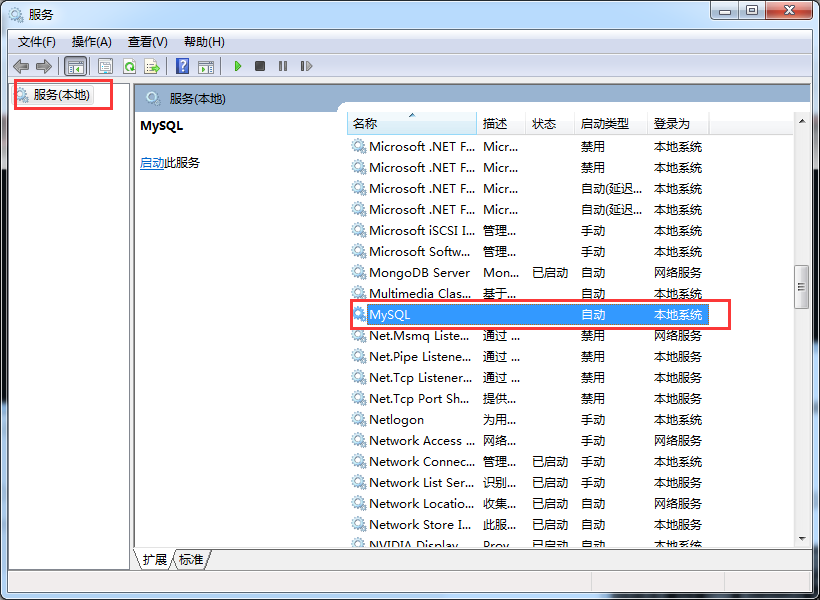Toggle the show/hide console tree icon
Screen dimensions: 820x600
coord(75,66)
